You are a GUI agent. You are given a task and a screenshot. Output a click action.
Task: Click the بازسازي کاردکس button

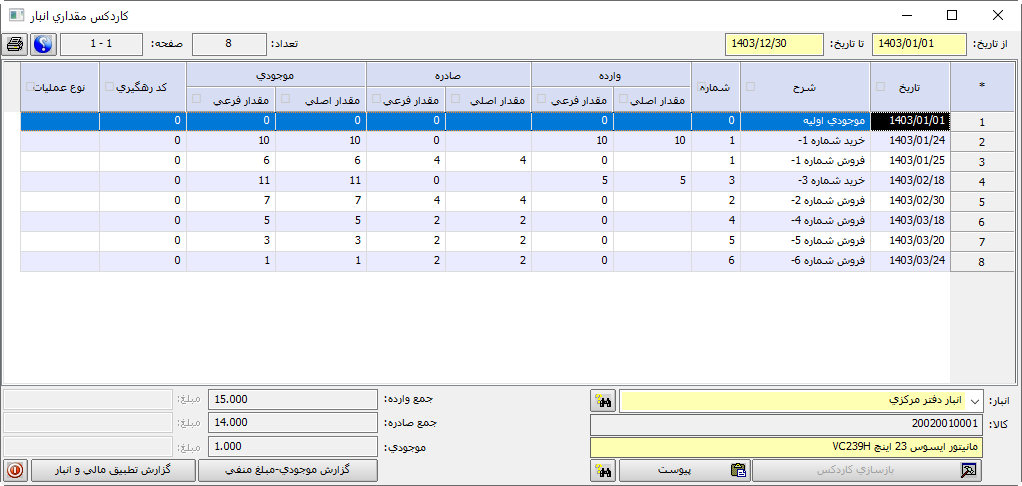click(x=867, y=470)
